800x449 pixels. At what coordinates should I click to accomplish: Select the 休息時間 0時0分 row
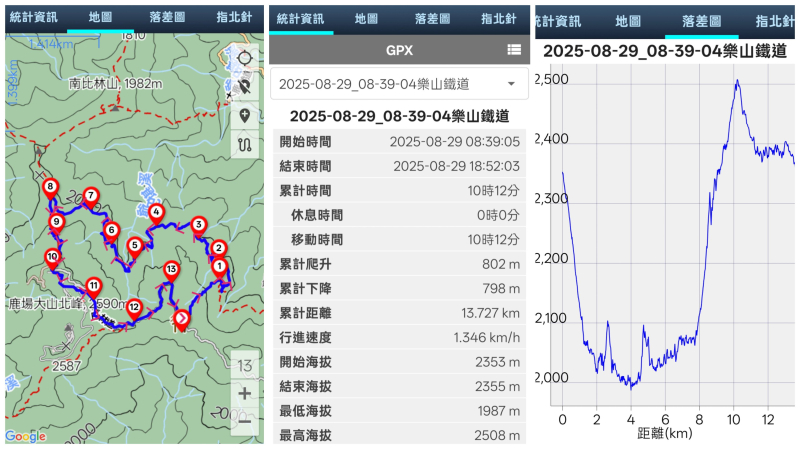[x=399, y=215]
